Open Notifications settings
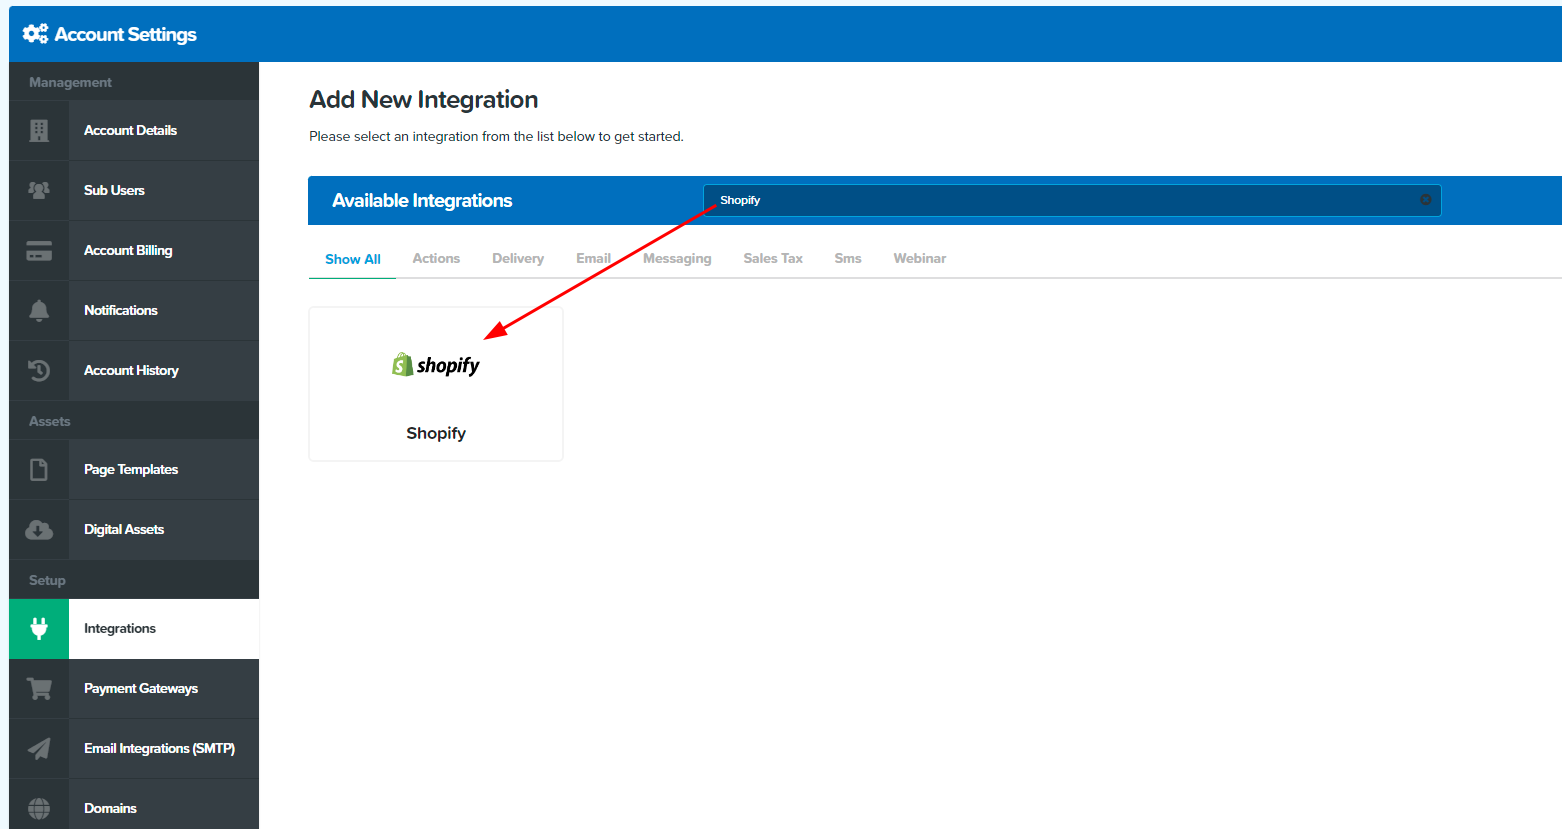The width and height of the screenshot is (1562, 829). pos(134,310)
